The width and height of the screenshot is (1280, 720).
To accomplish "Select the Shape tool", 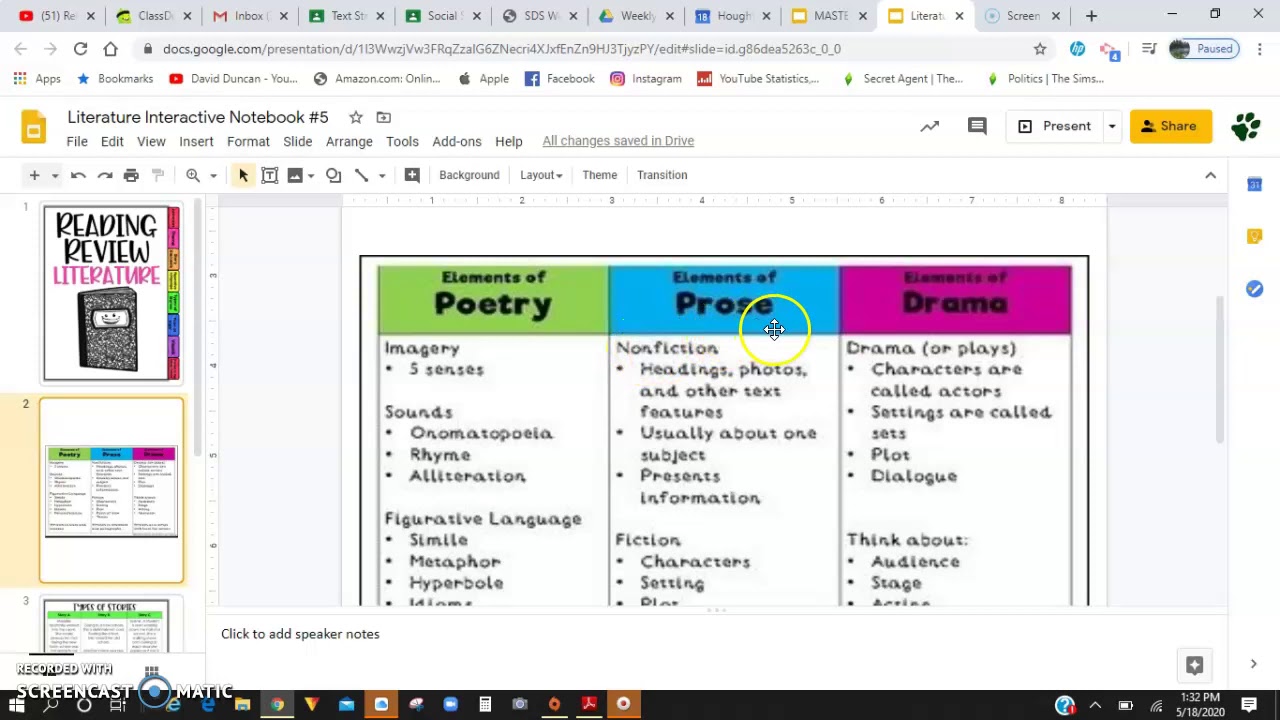I will (x=334, y=175).
